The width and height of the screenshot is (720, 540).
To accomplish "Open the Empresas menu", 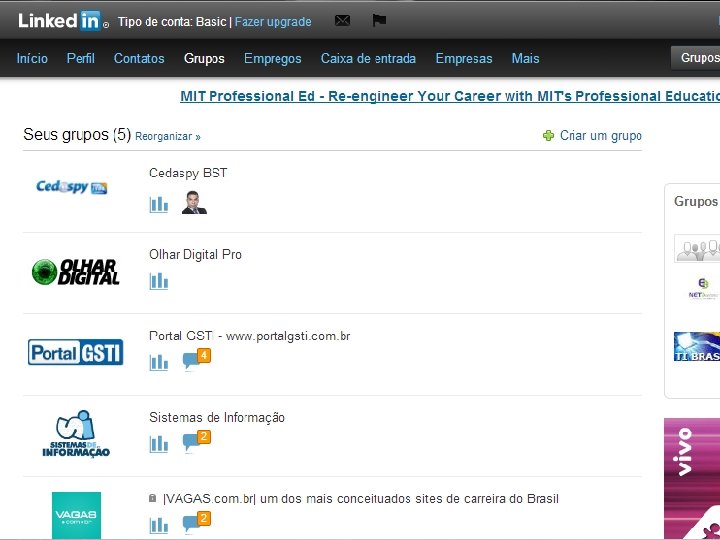I will click(464, 58).
